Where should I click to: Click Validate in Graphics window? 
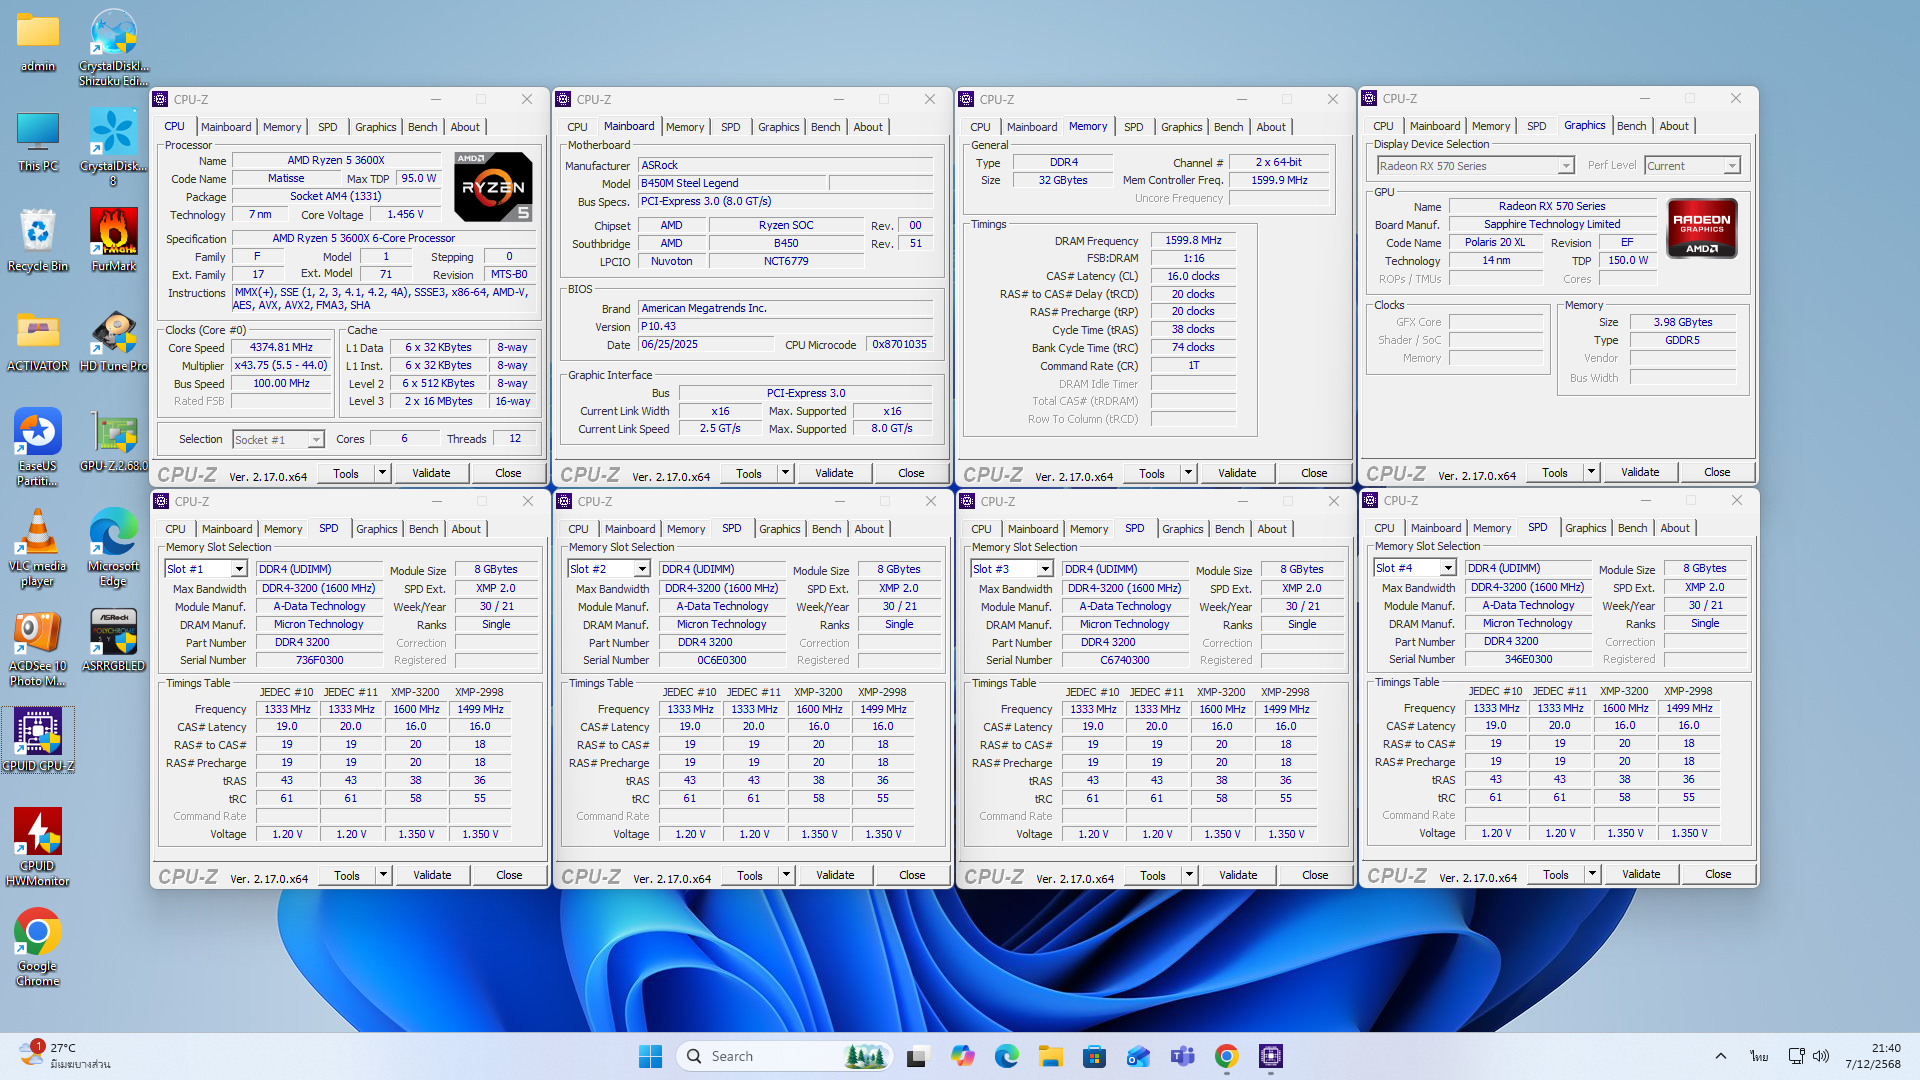tap(1639, 472)
